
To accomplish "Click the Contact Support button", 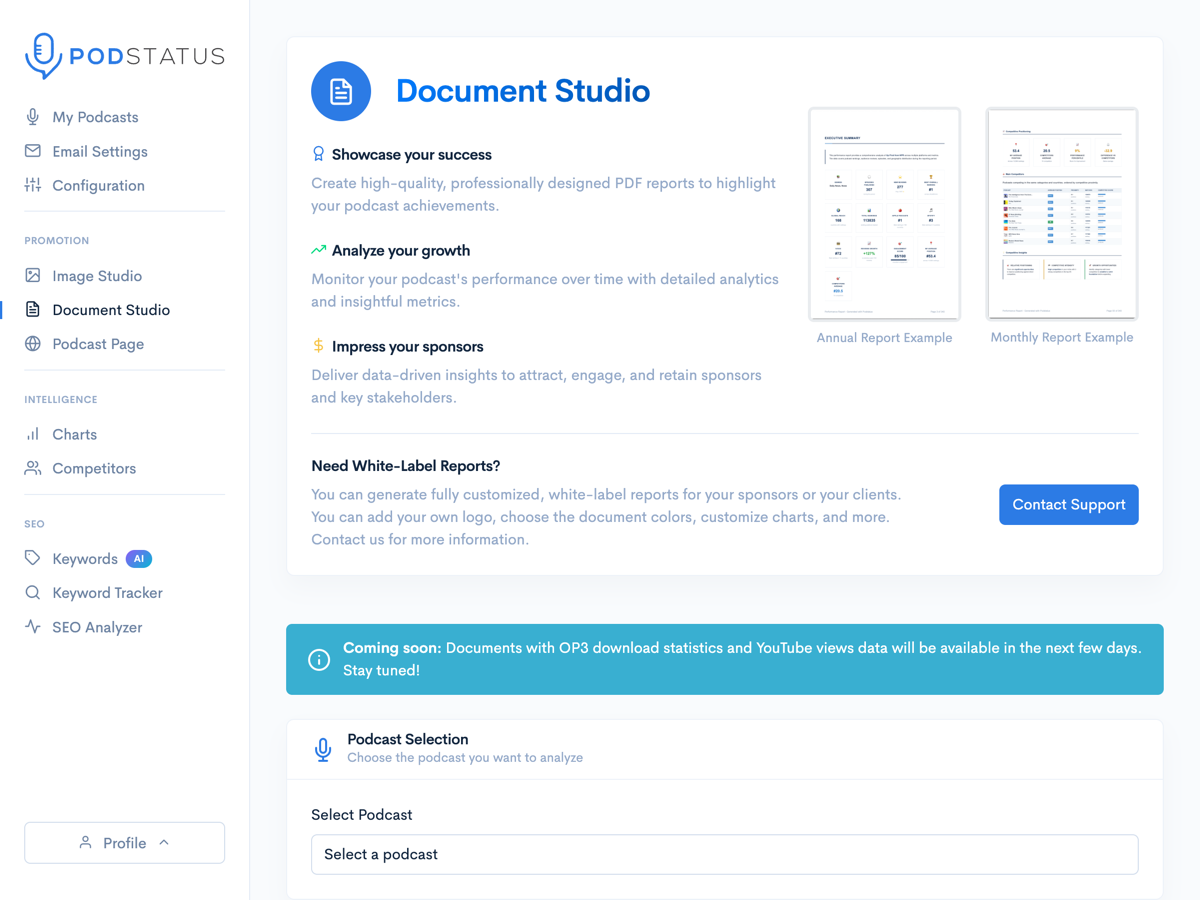I will [x=1068, y=504].
